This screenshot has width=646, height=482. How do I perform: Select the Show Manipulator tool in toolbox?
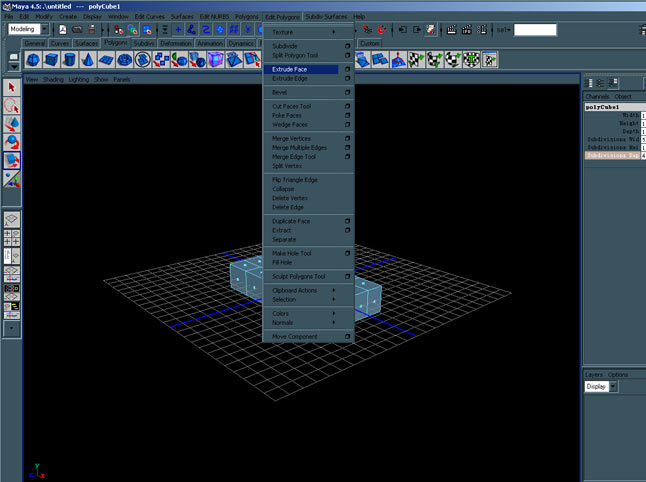pos(12,179)
